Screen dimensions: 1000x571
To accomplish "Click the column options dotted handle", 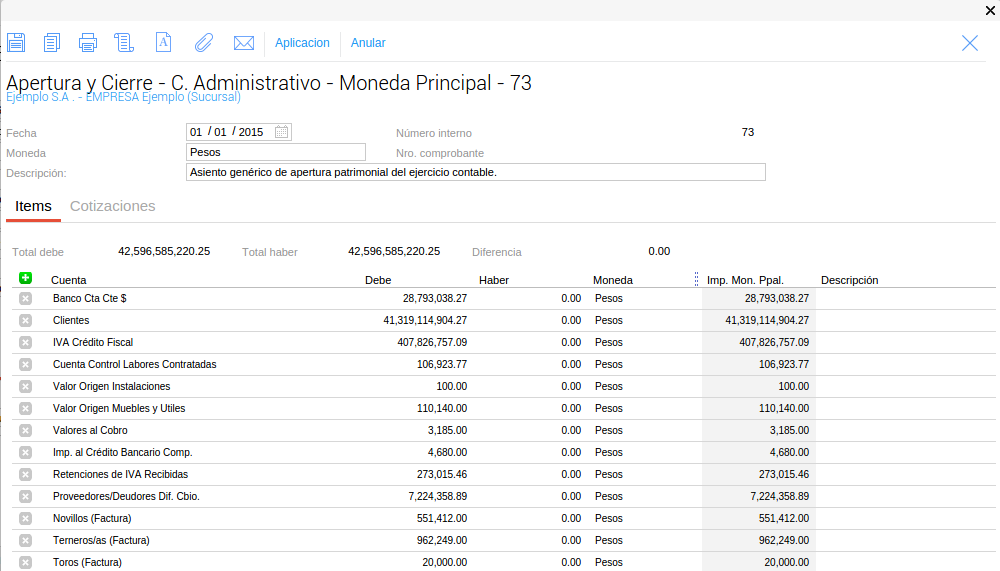I will click(696, 280).
